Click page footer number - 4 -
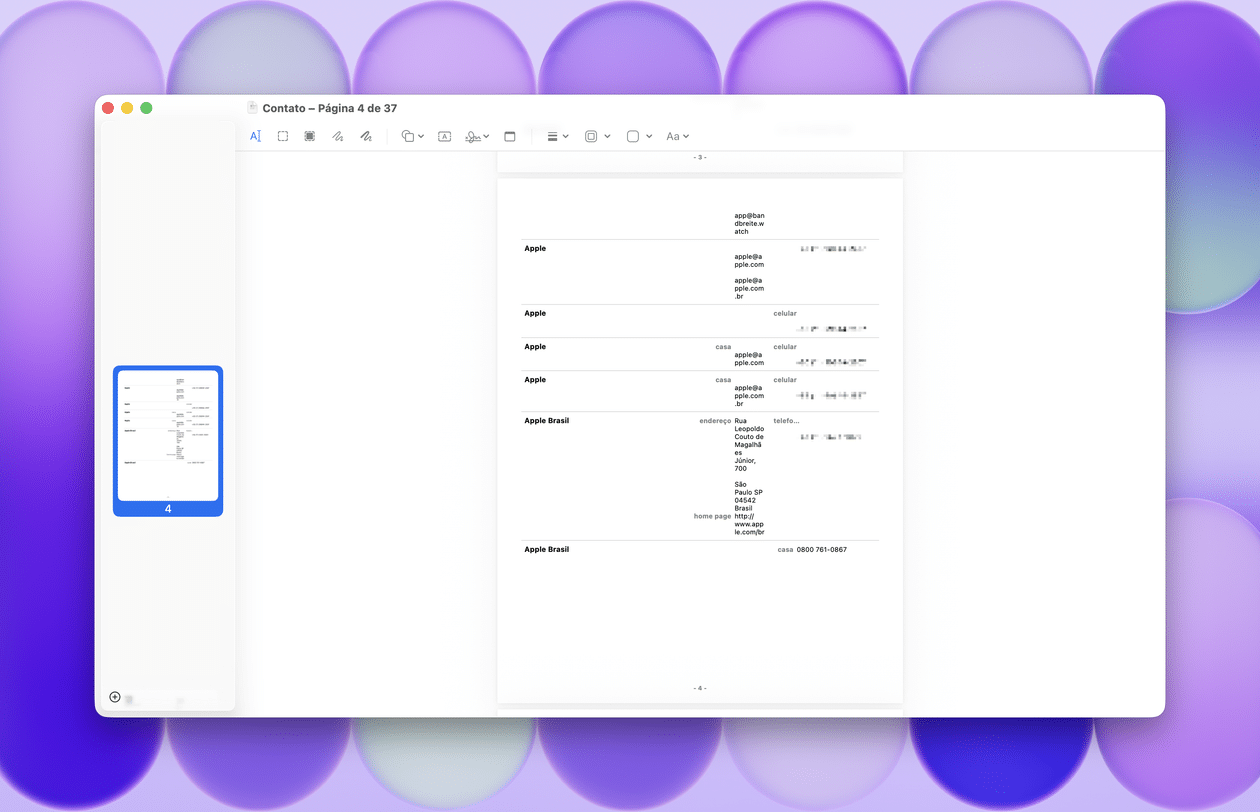The width and height of the screenshot is (1260, 812). point(700,688)
